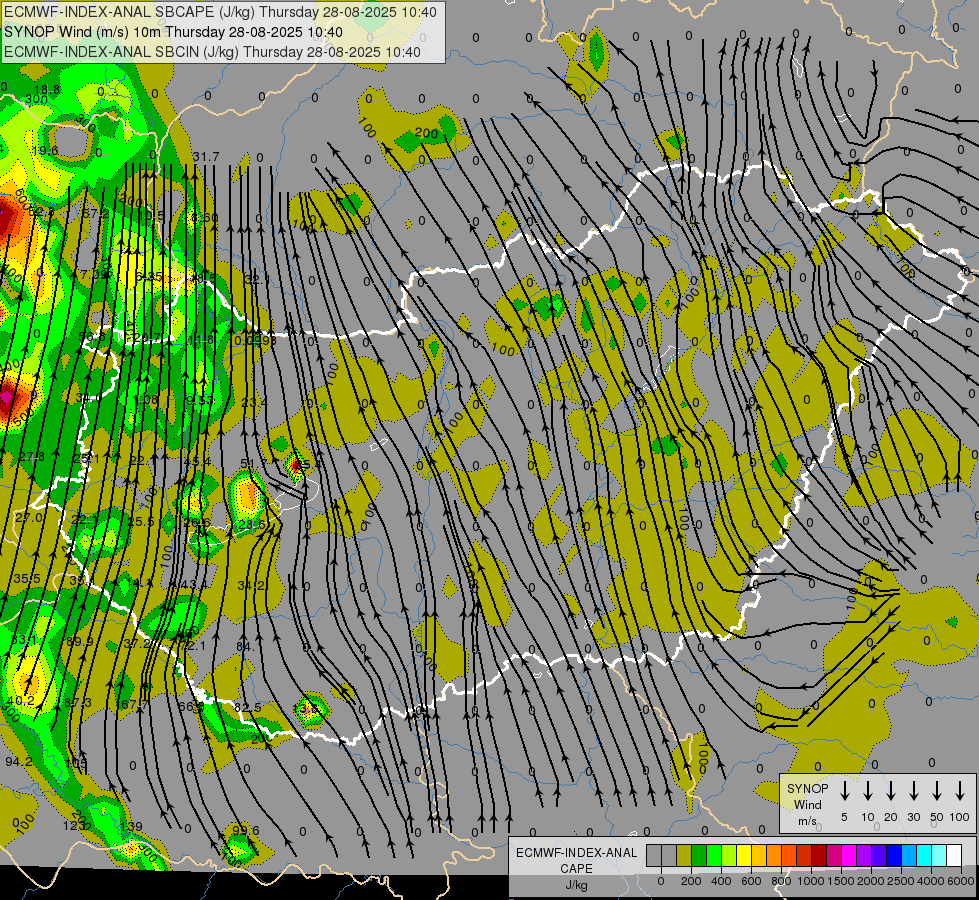Click the 50 m/s wind arrow in the SYNOP legend
The image size is (979, 900).
(x=937, y=790)
